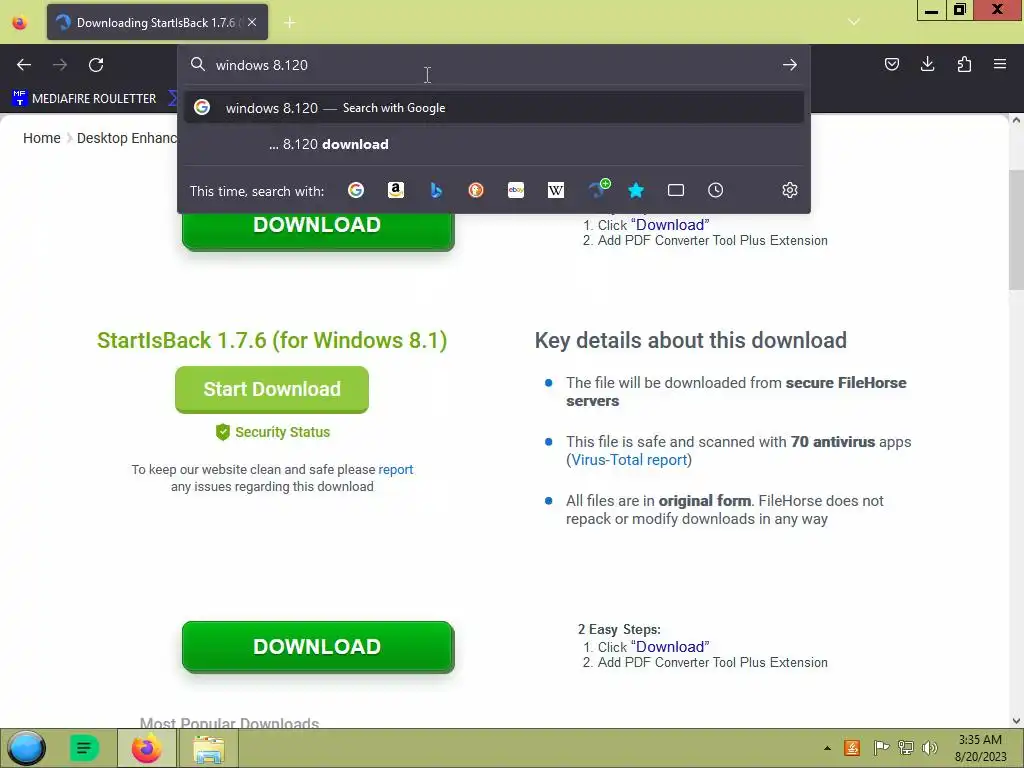Select the Downloading StartIsBack 1.7.6 tab
The image size is (1024, 768).
pyautogui.click(x=157, y=22)
